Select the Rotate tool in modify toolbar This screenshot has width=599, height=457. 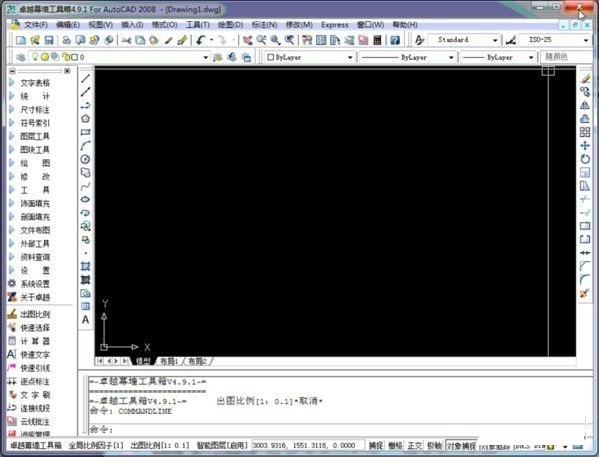(x=585, y=159)
